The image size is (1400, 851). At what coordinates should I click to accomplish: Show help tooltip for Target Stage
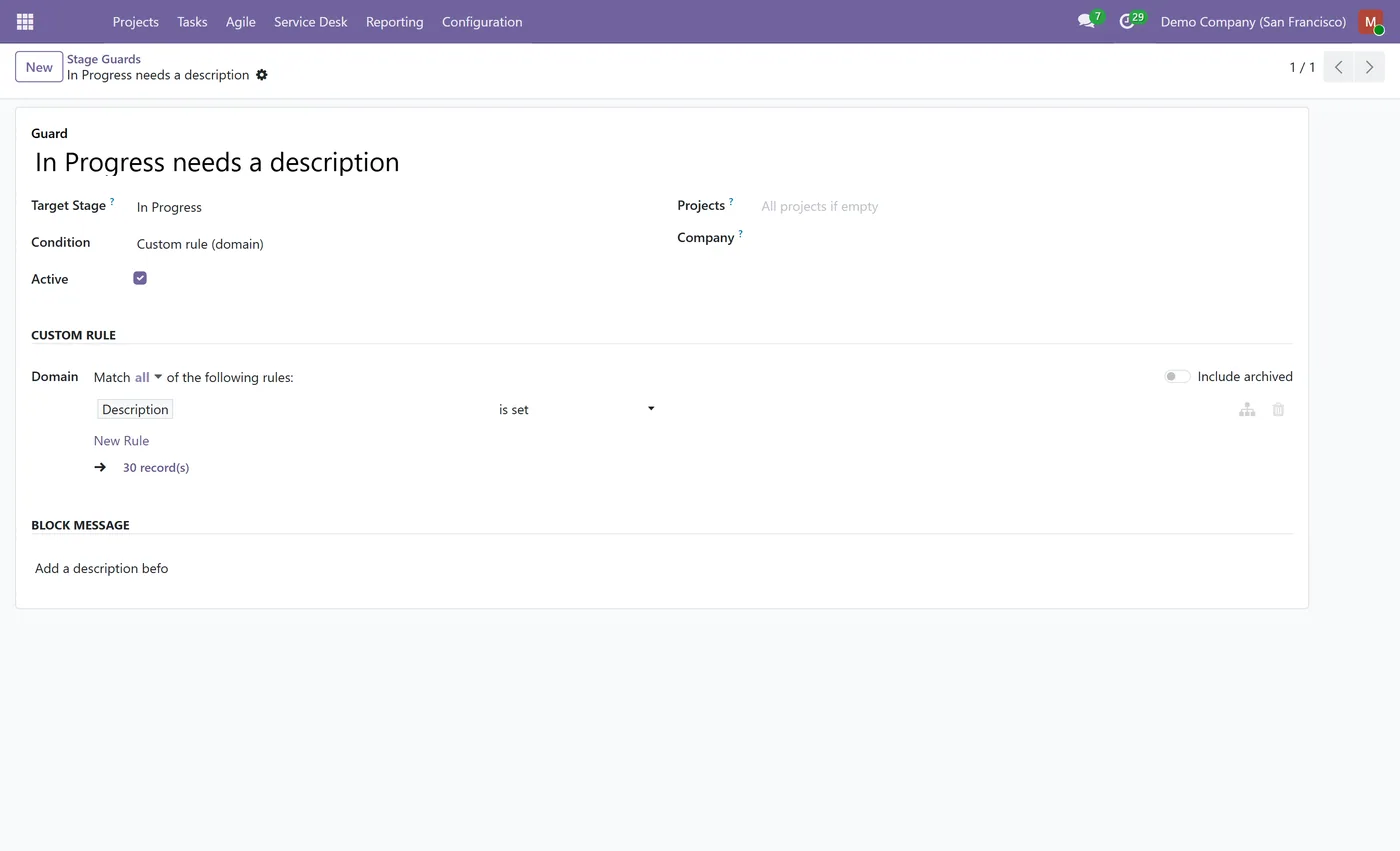point(112,202)
